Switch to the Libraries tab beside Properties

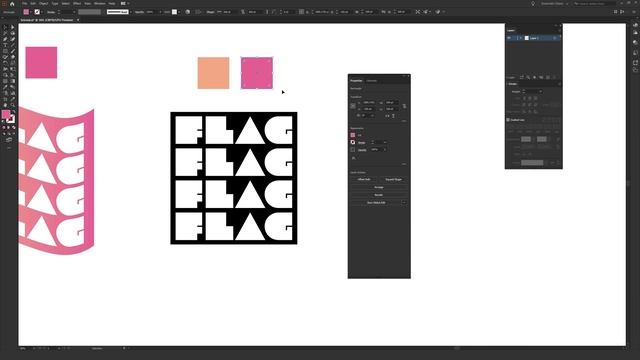click(x=371, y=81)
